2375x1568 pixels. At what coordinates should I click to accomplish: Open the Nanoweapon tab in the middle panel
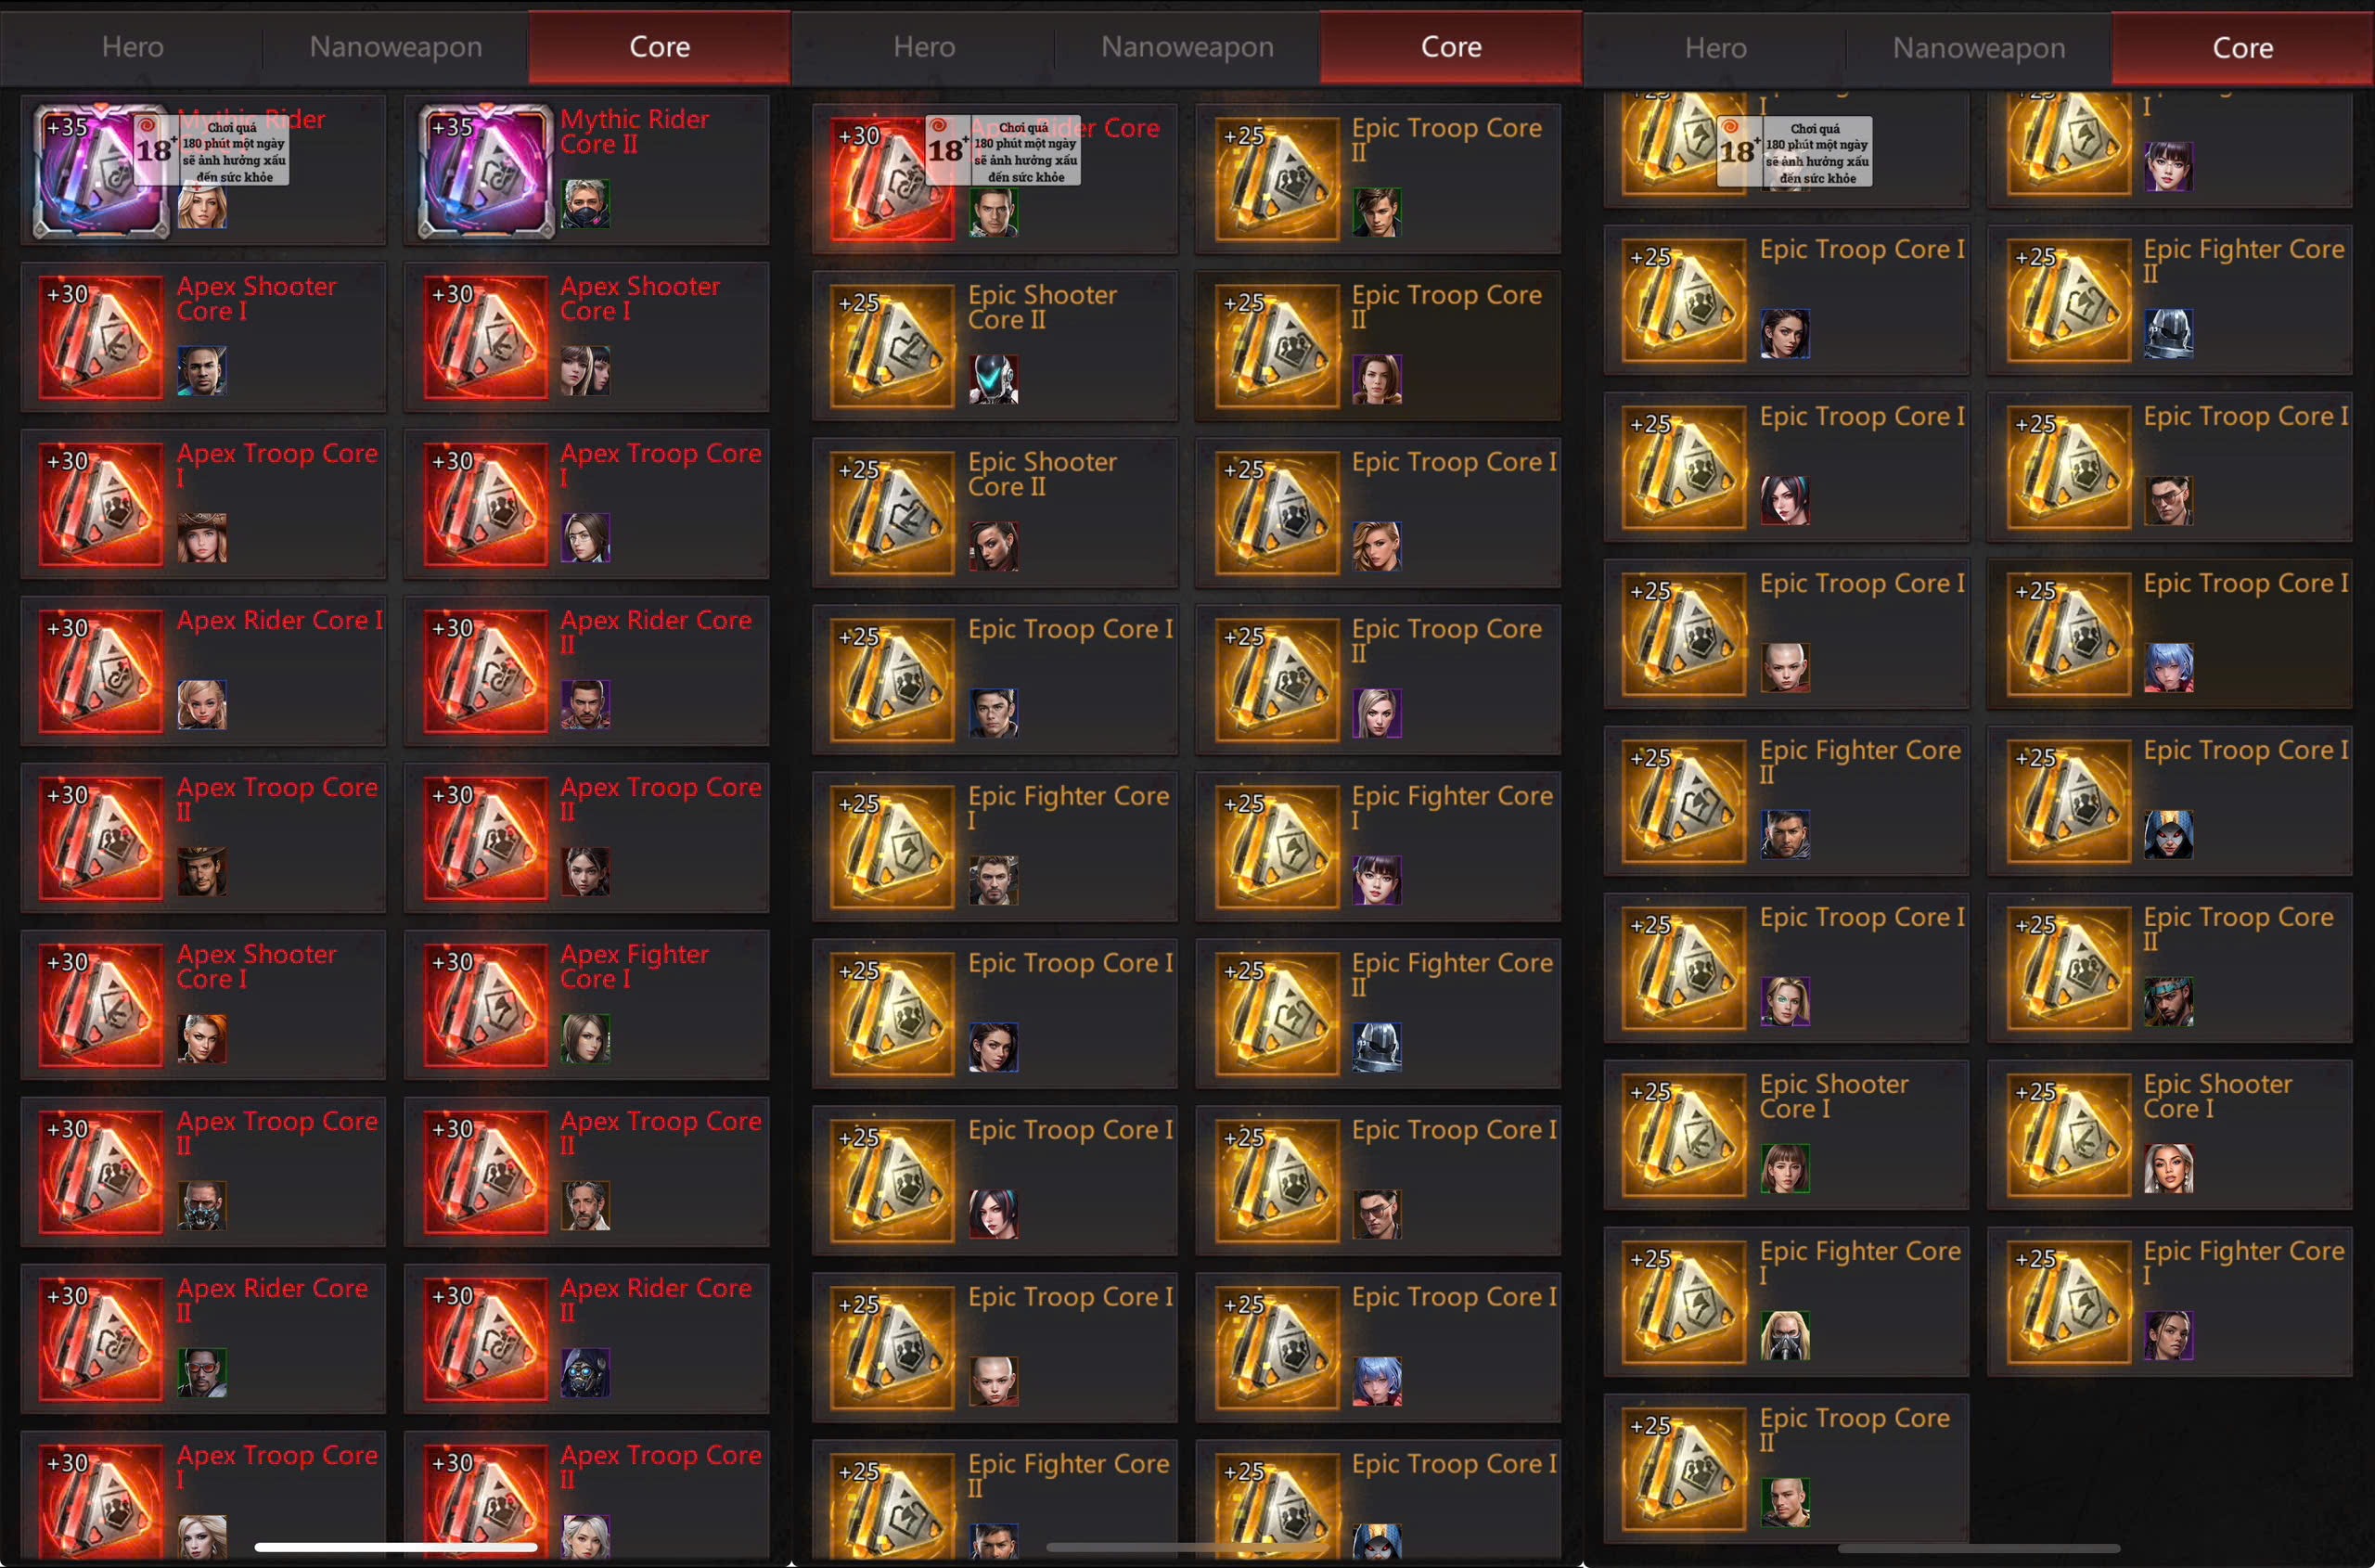click(x=1187, y=47)
